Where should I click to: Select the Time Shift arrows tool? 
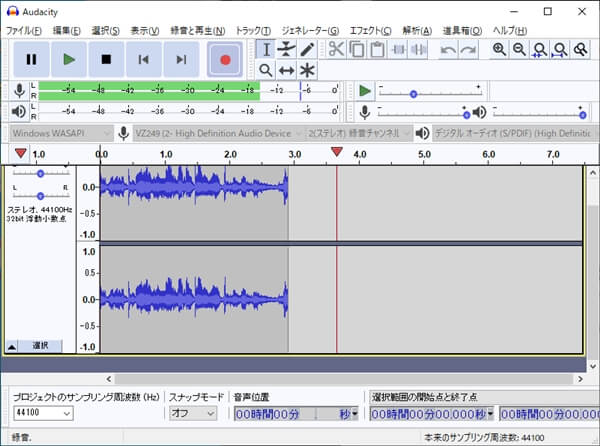(286, 70)
